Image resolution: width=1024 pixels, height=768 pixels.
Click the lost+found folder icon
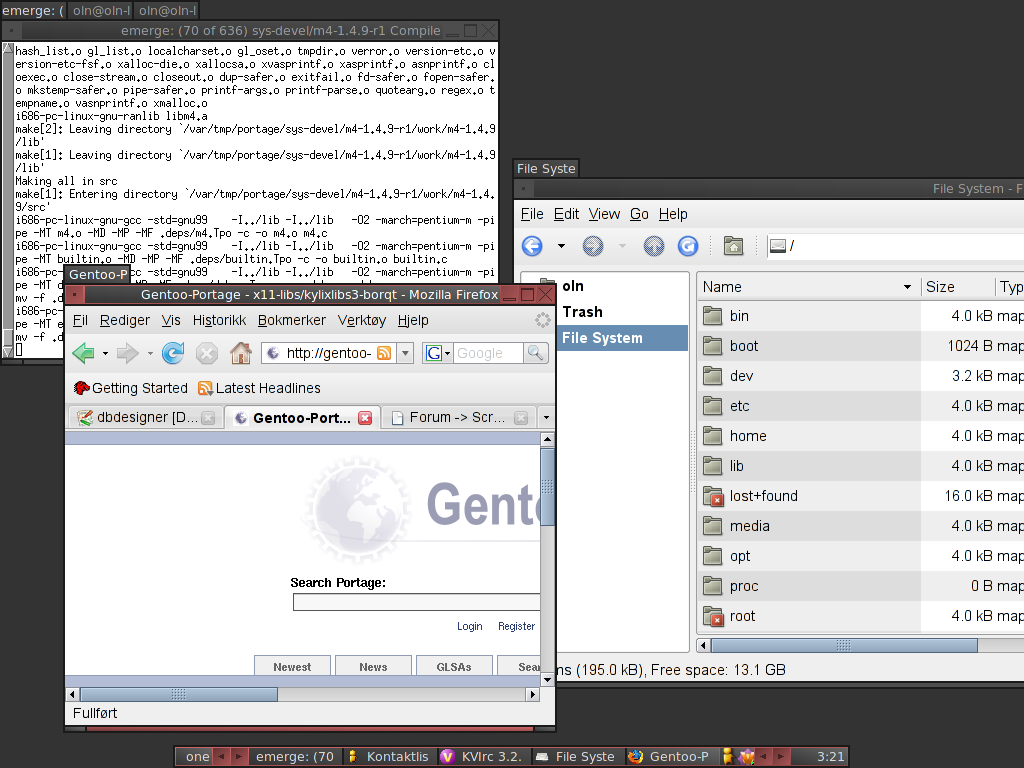(x=712, y=496)
